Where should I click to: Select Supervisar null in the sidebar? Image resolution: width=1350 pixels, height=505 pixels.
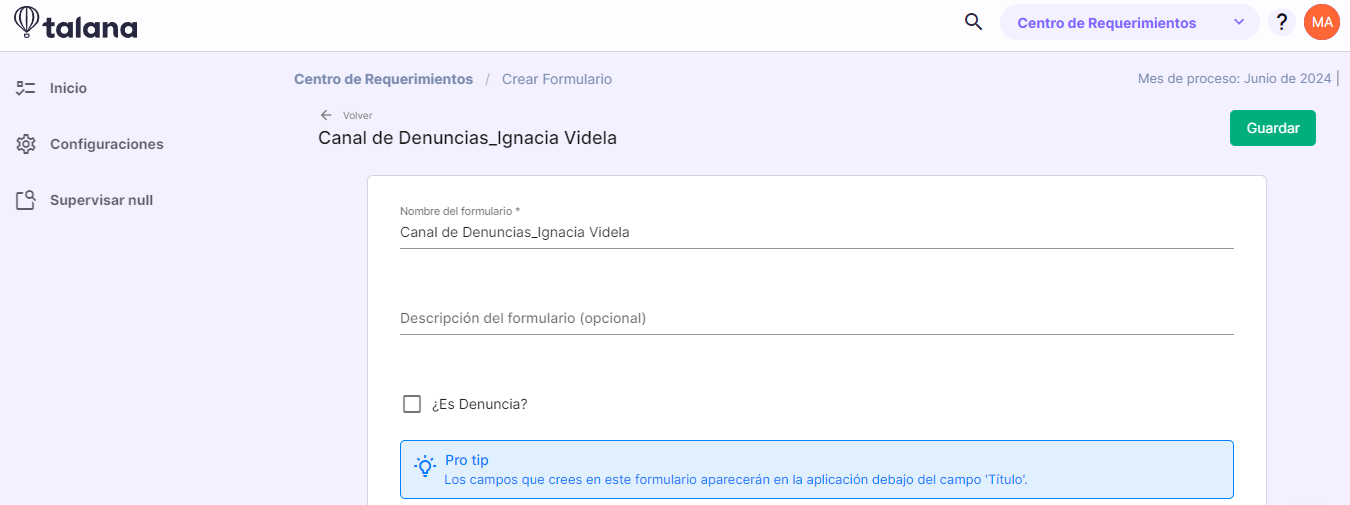(x=101, y=200)
